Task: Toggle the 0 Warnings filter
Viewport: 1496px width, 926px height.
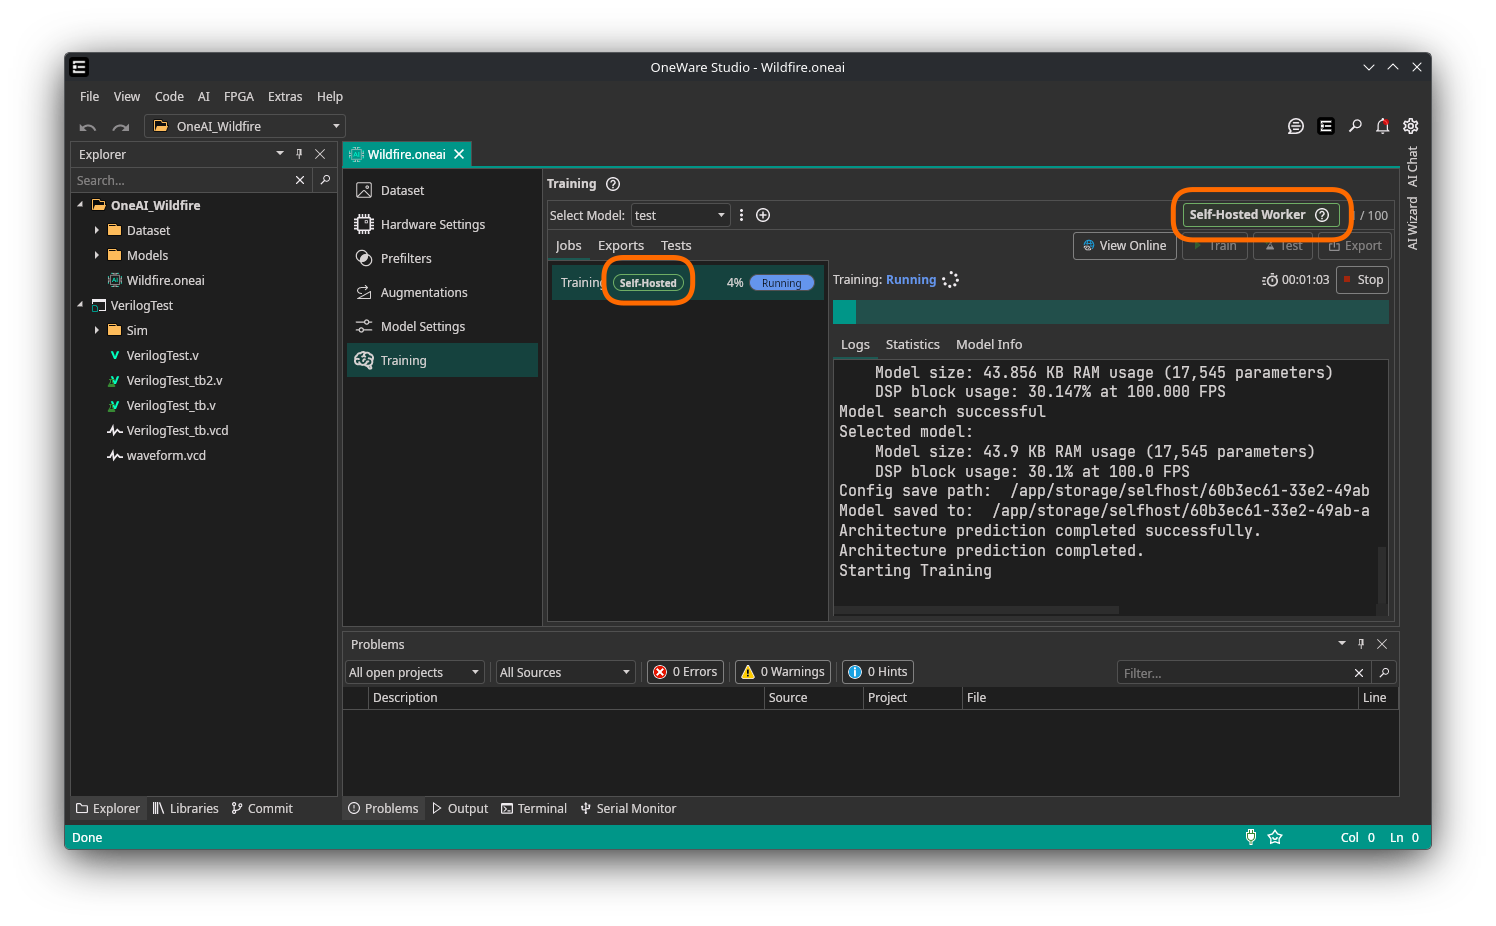Action: click(782, 671)
